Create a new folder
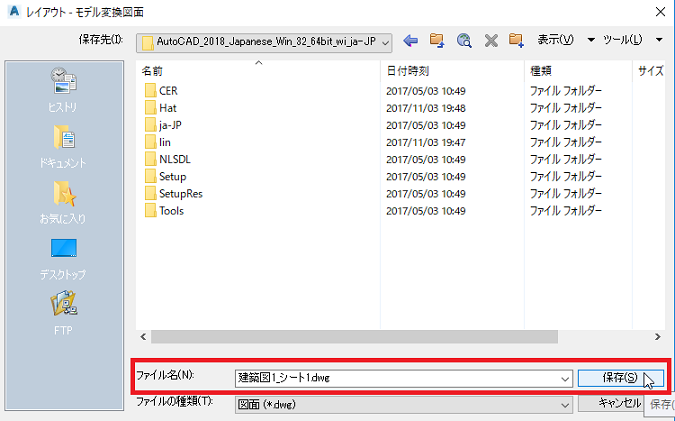This screenshot has width=675, height=421. (516, 40)
